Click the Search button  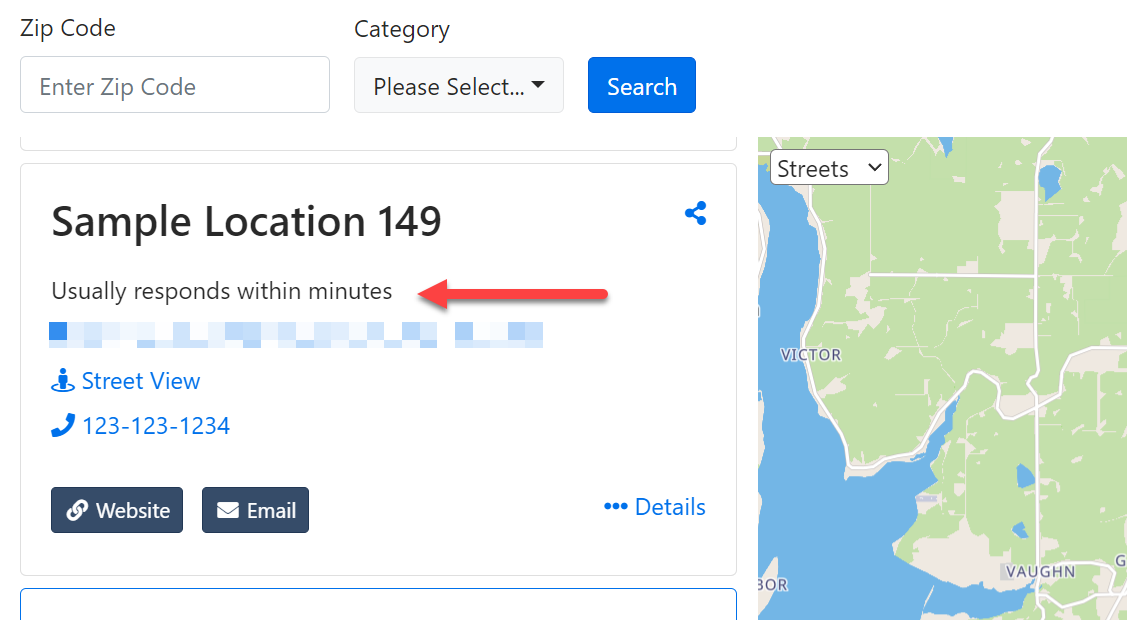click(642, 85)
